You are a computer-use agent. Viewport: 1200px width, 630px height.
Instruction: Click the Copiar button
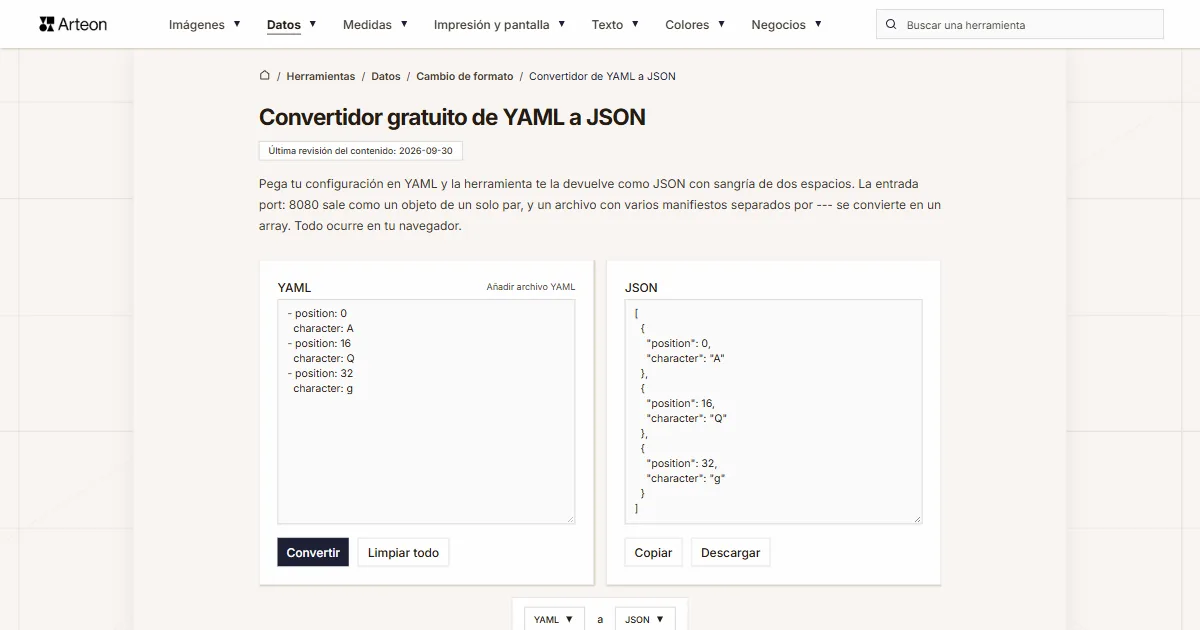(x=653, y=552)
